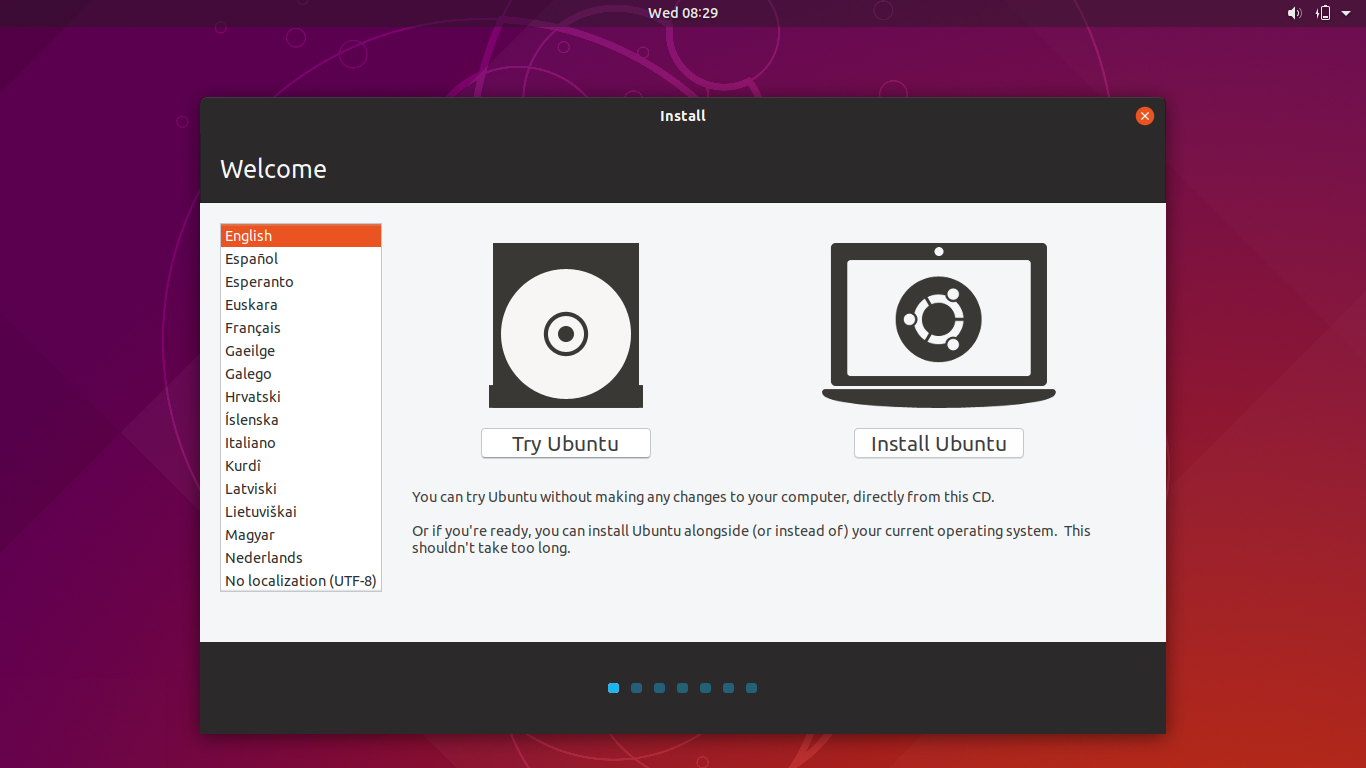This screenshot has width=1366, height=768.
Task: Close the Install window
Action: point(1145,116)
